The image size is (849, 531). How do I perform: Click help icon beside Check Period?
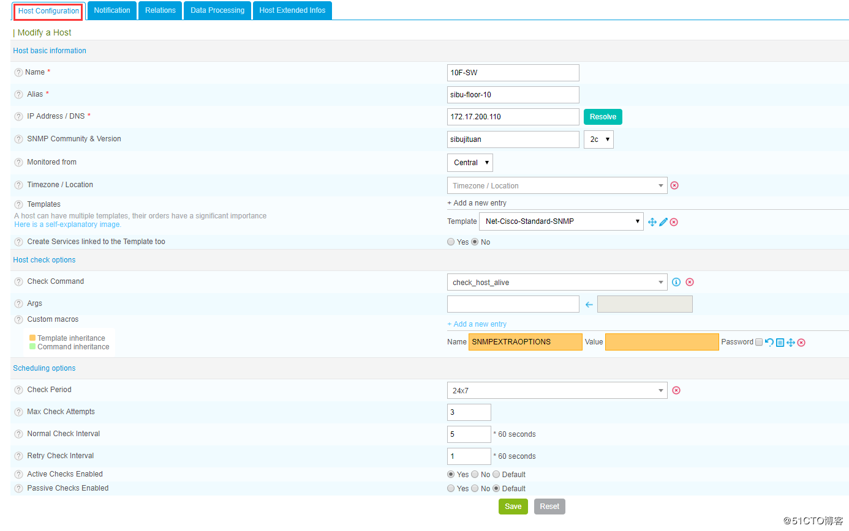tap(18, 390)
